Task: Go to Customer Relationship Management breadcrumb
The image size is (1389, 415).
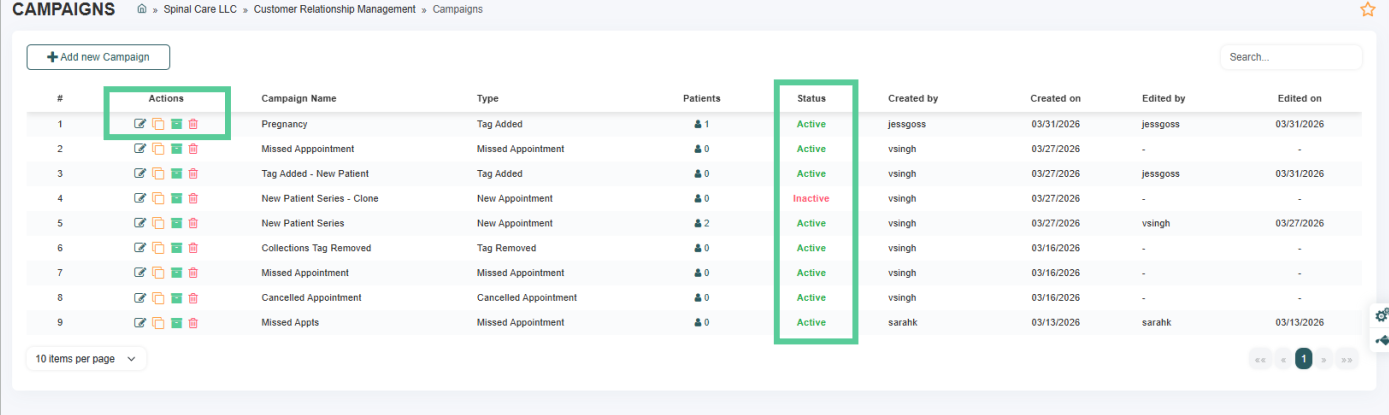Action: click(x=334, y=9)
